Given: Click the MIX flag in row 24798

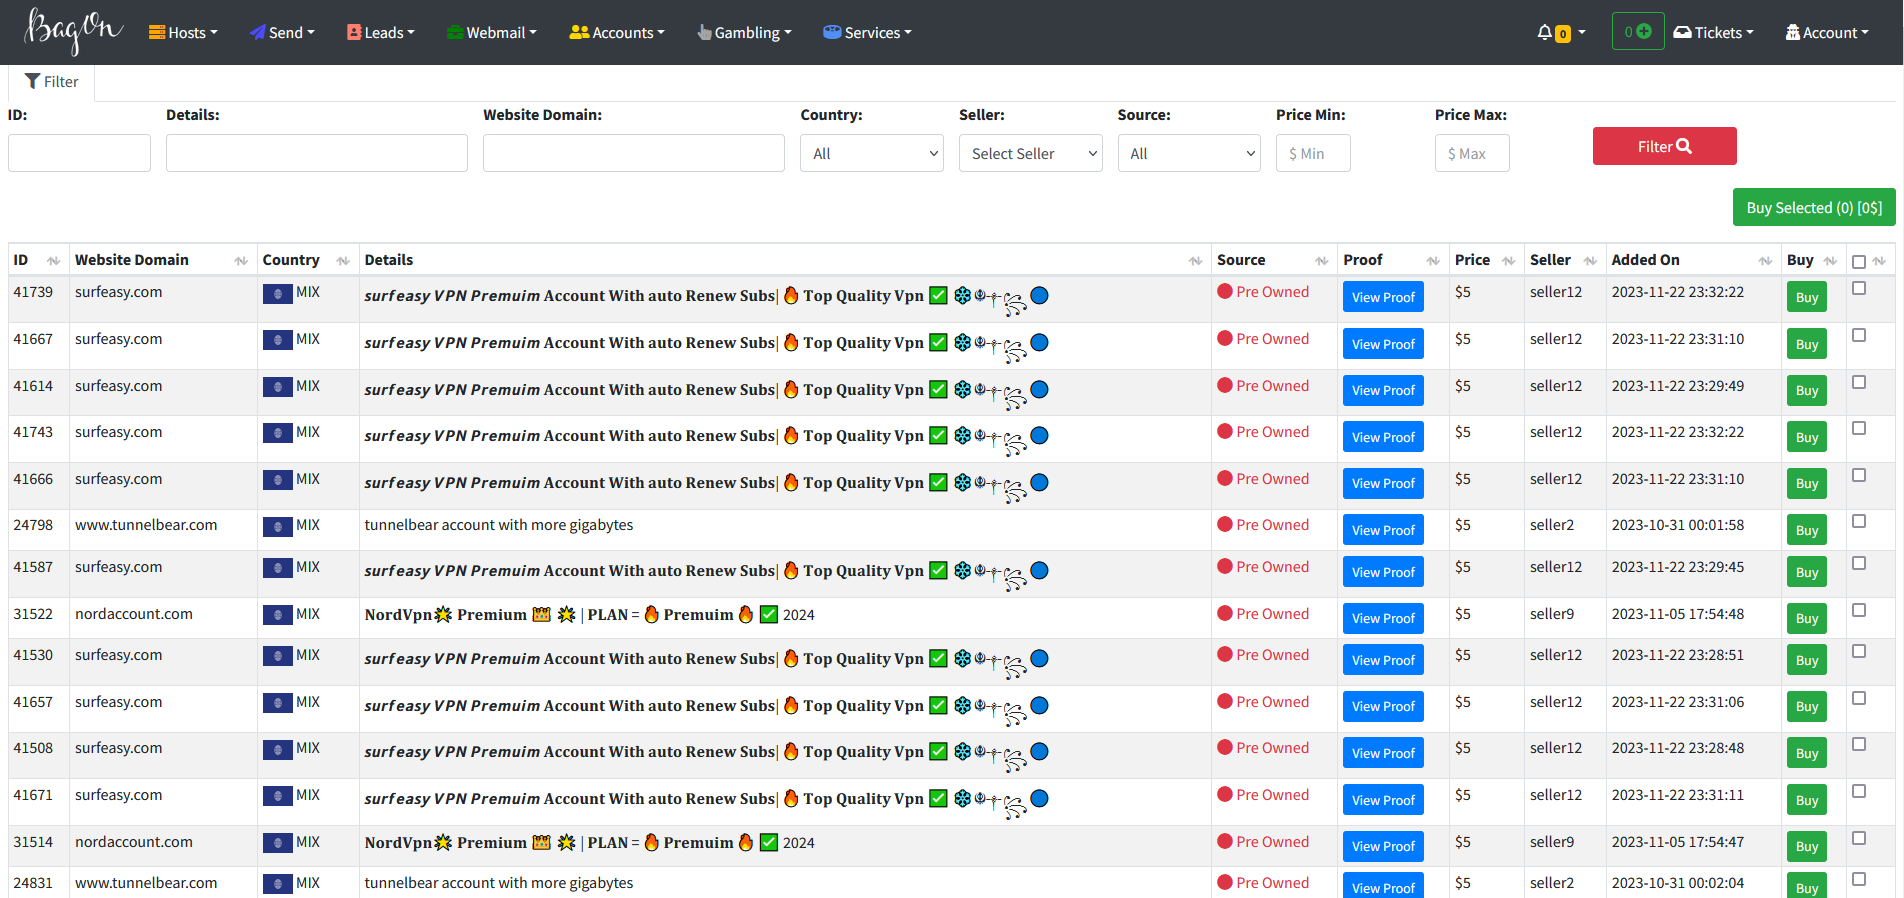Looking at the screenshot, I should [277, 526].
